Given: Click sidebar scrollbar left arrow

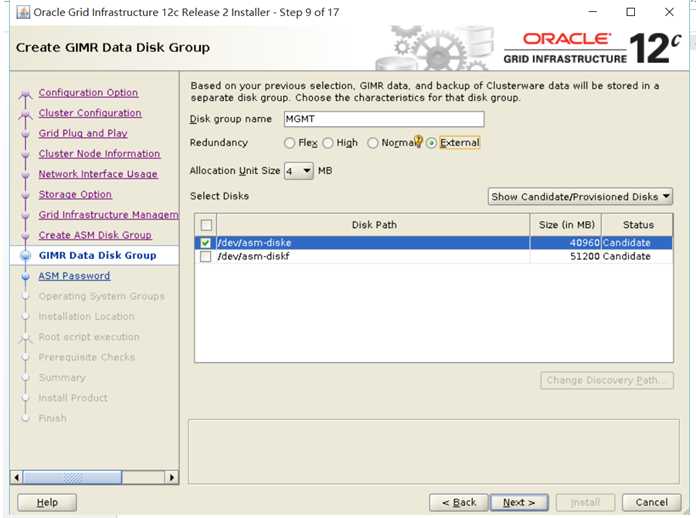Looking at the screenshot, I should point(16,478).
